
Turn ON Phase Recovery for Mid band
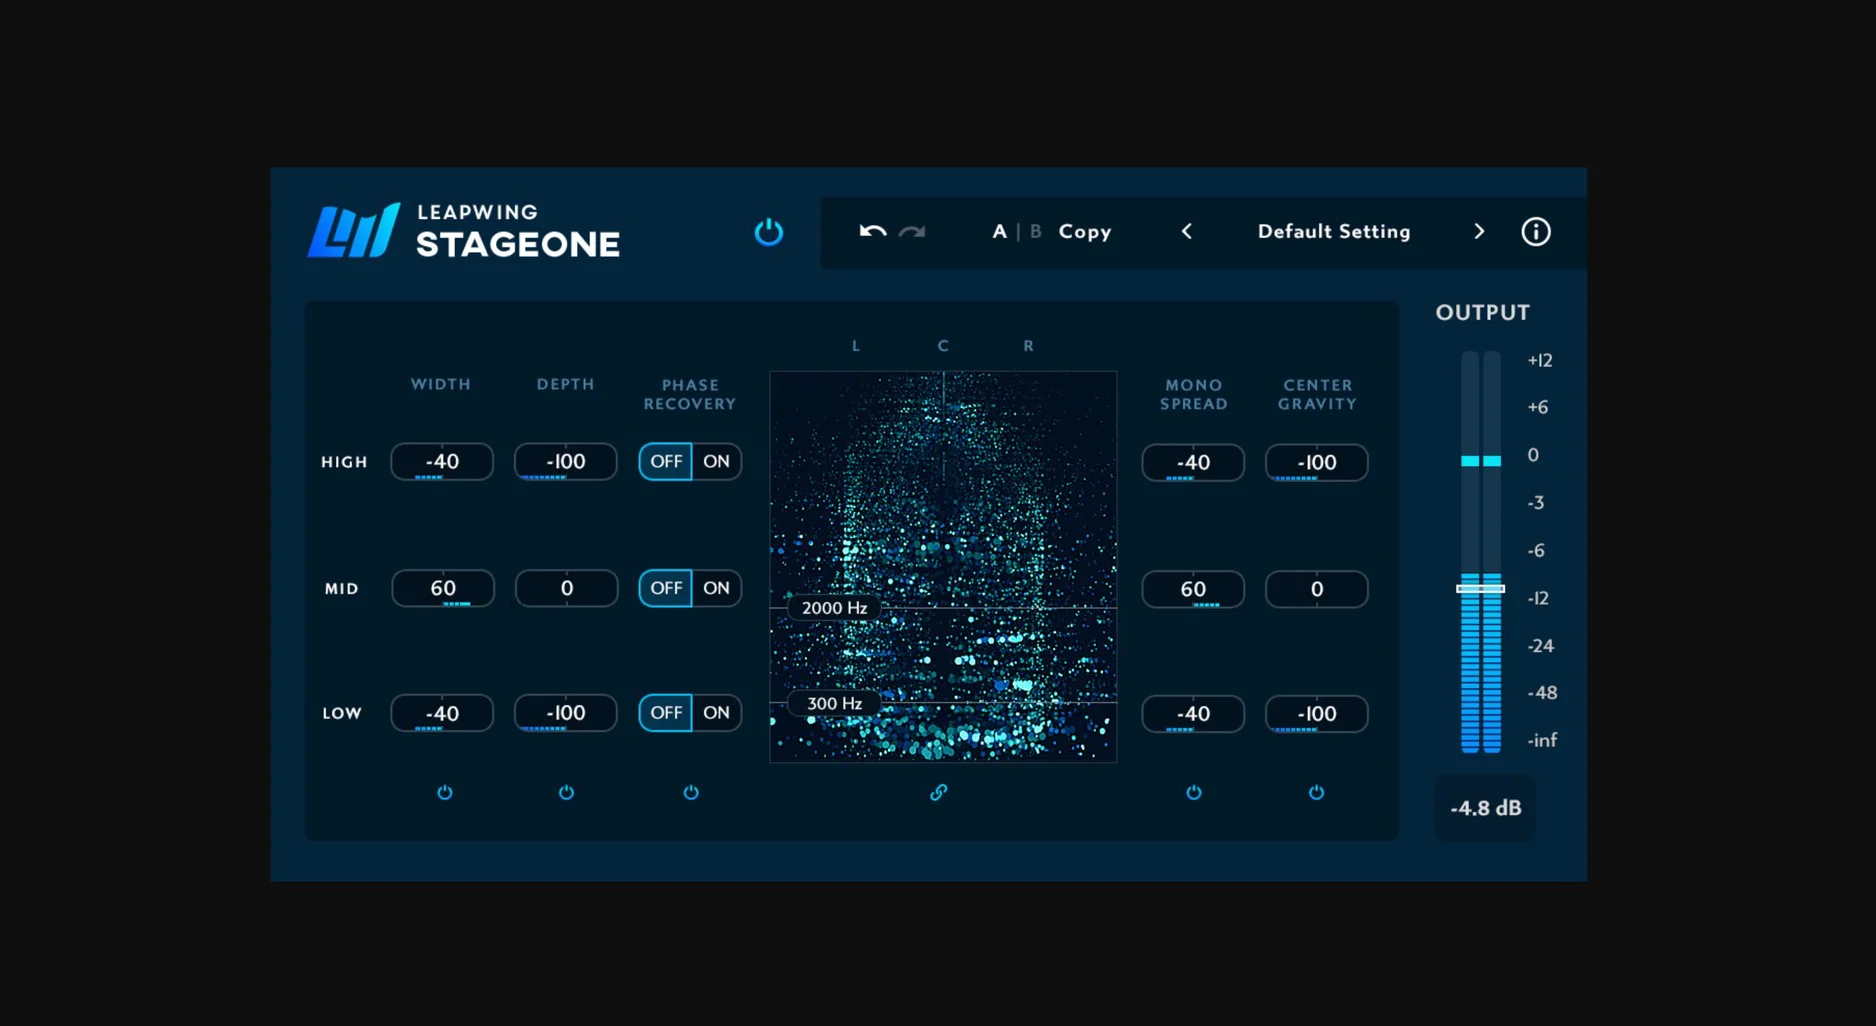tap(716, 588)
